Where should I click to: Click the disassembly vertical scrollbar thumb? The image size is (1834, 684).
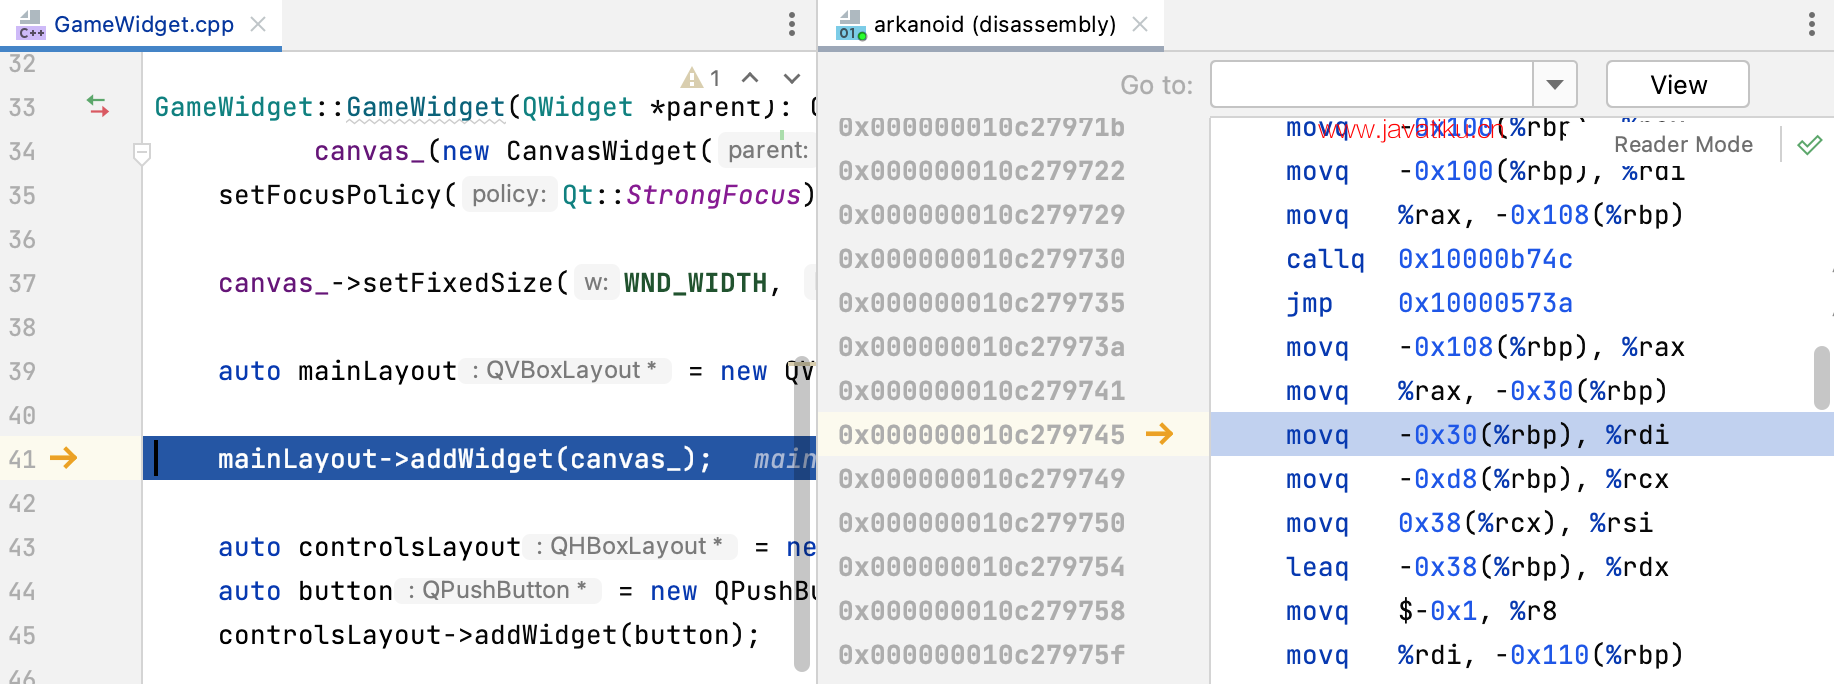1822,378
